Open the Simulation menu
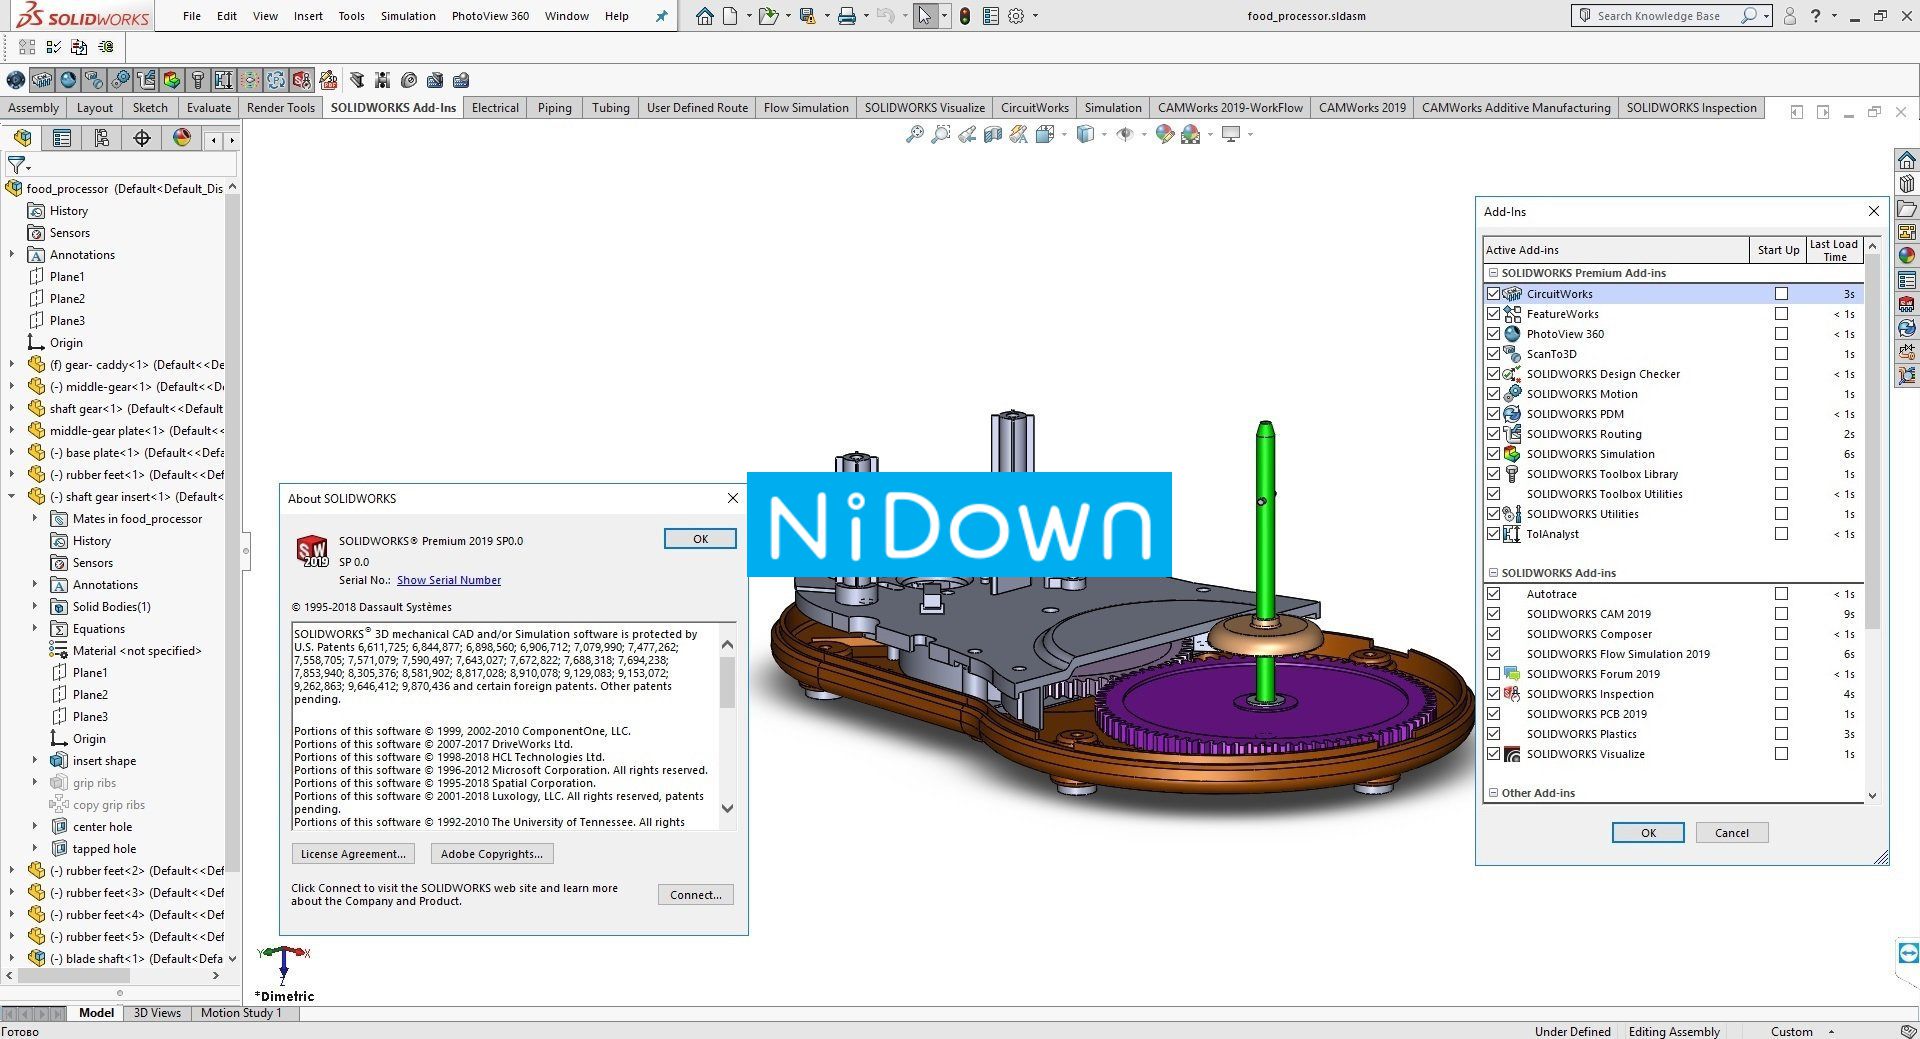 pos(407,16)
